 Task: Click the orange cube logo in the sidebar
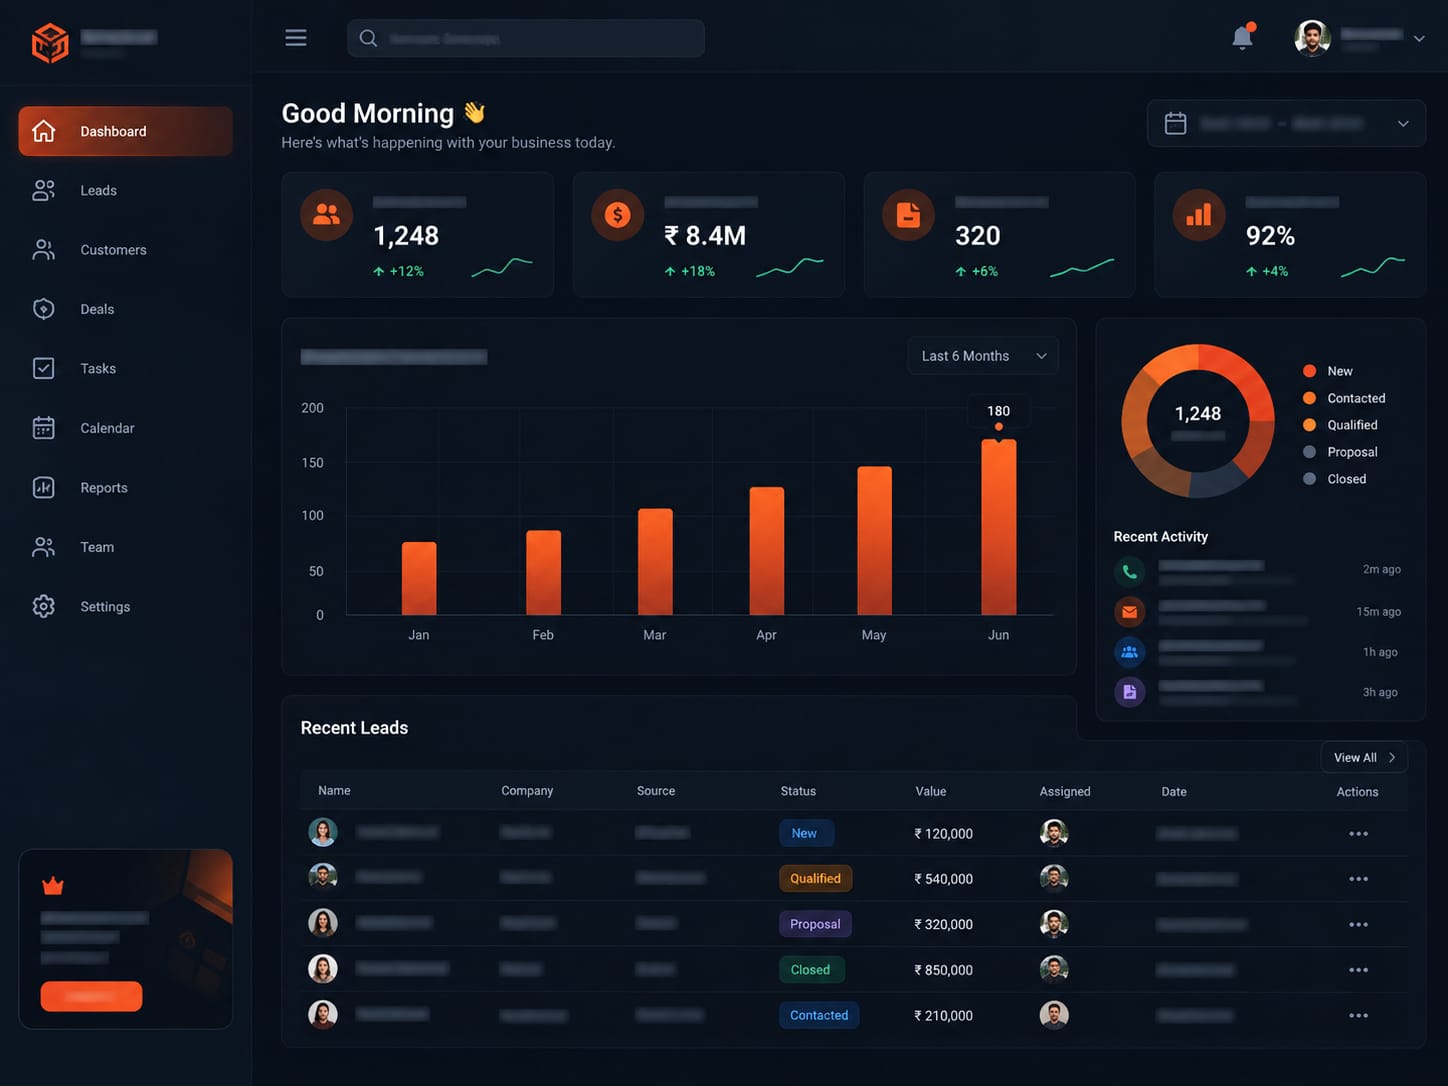tap(50, 42)
